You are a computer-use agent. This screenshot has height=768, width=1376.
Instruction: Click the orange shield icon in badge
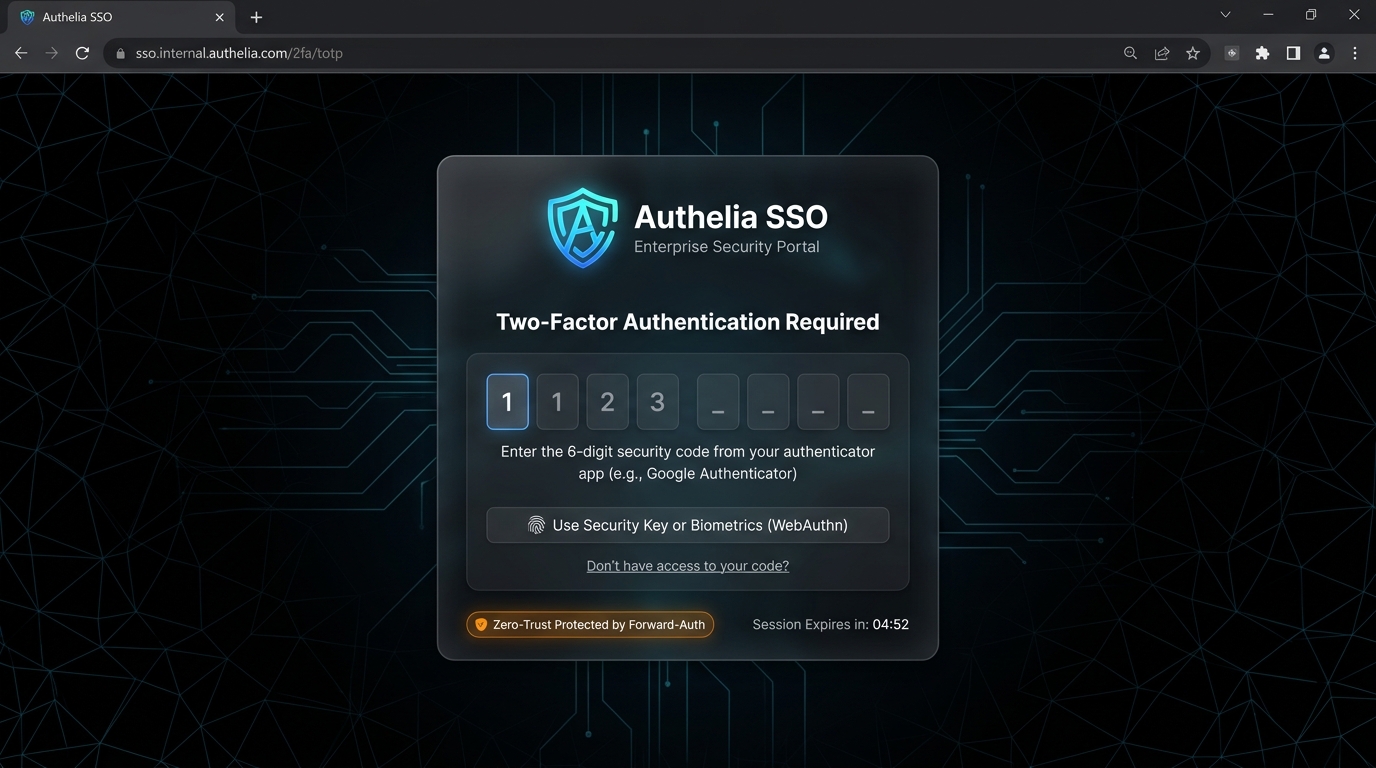(x=481, y=624)
